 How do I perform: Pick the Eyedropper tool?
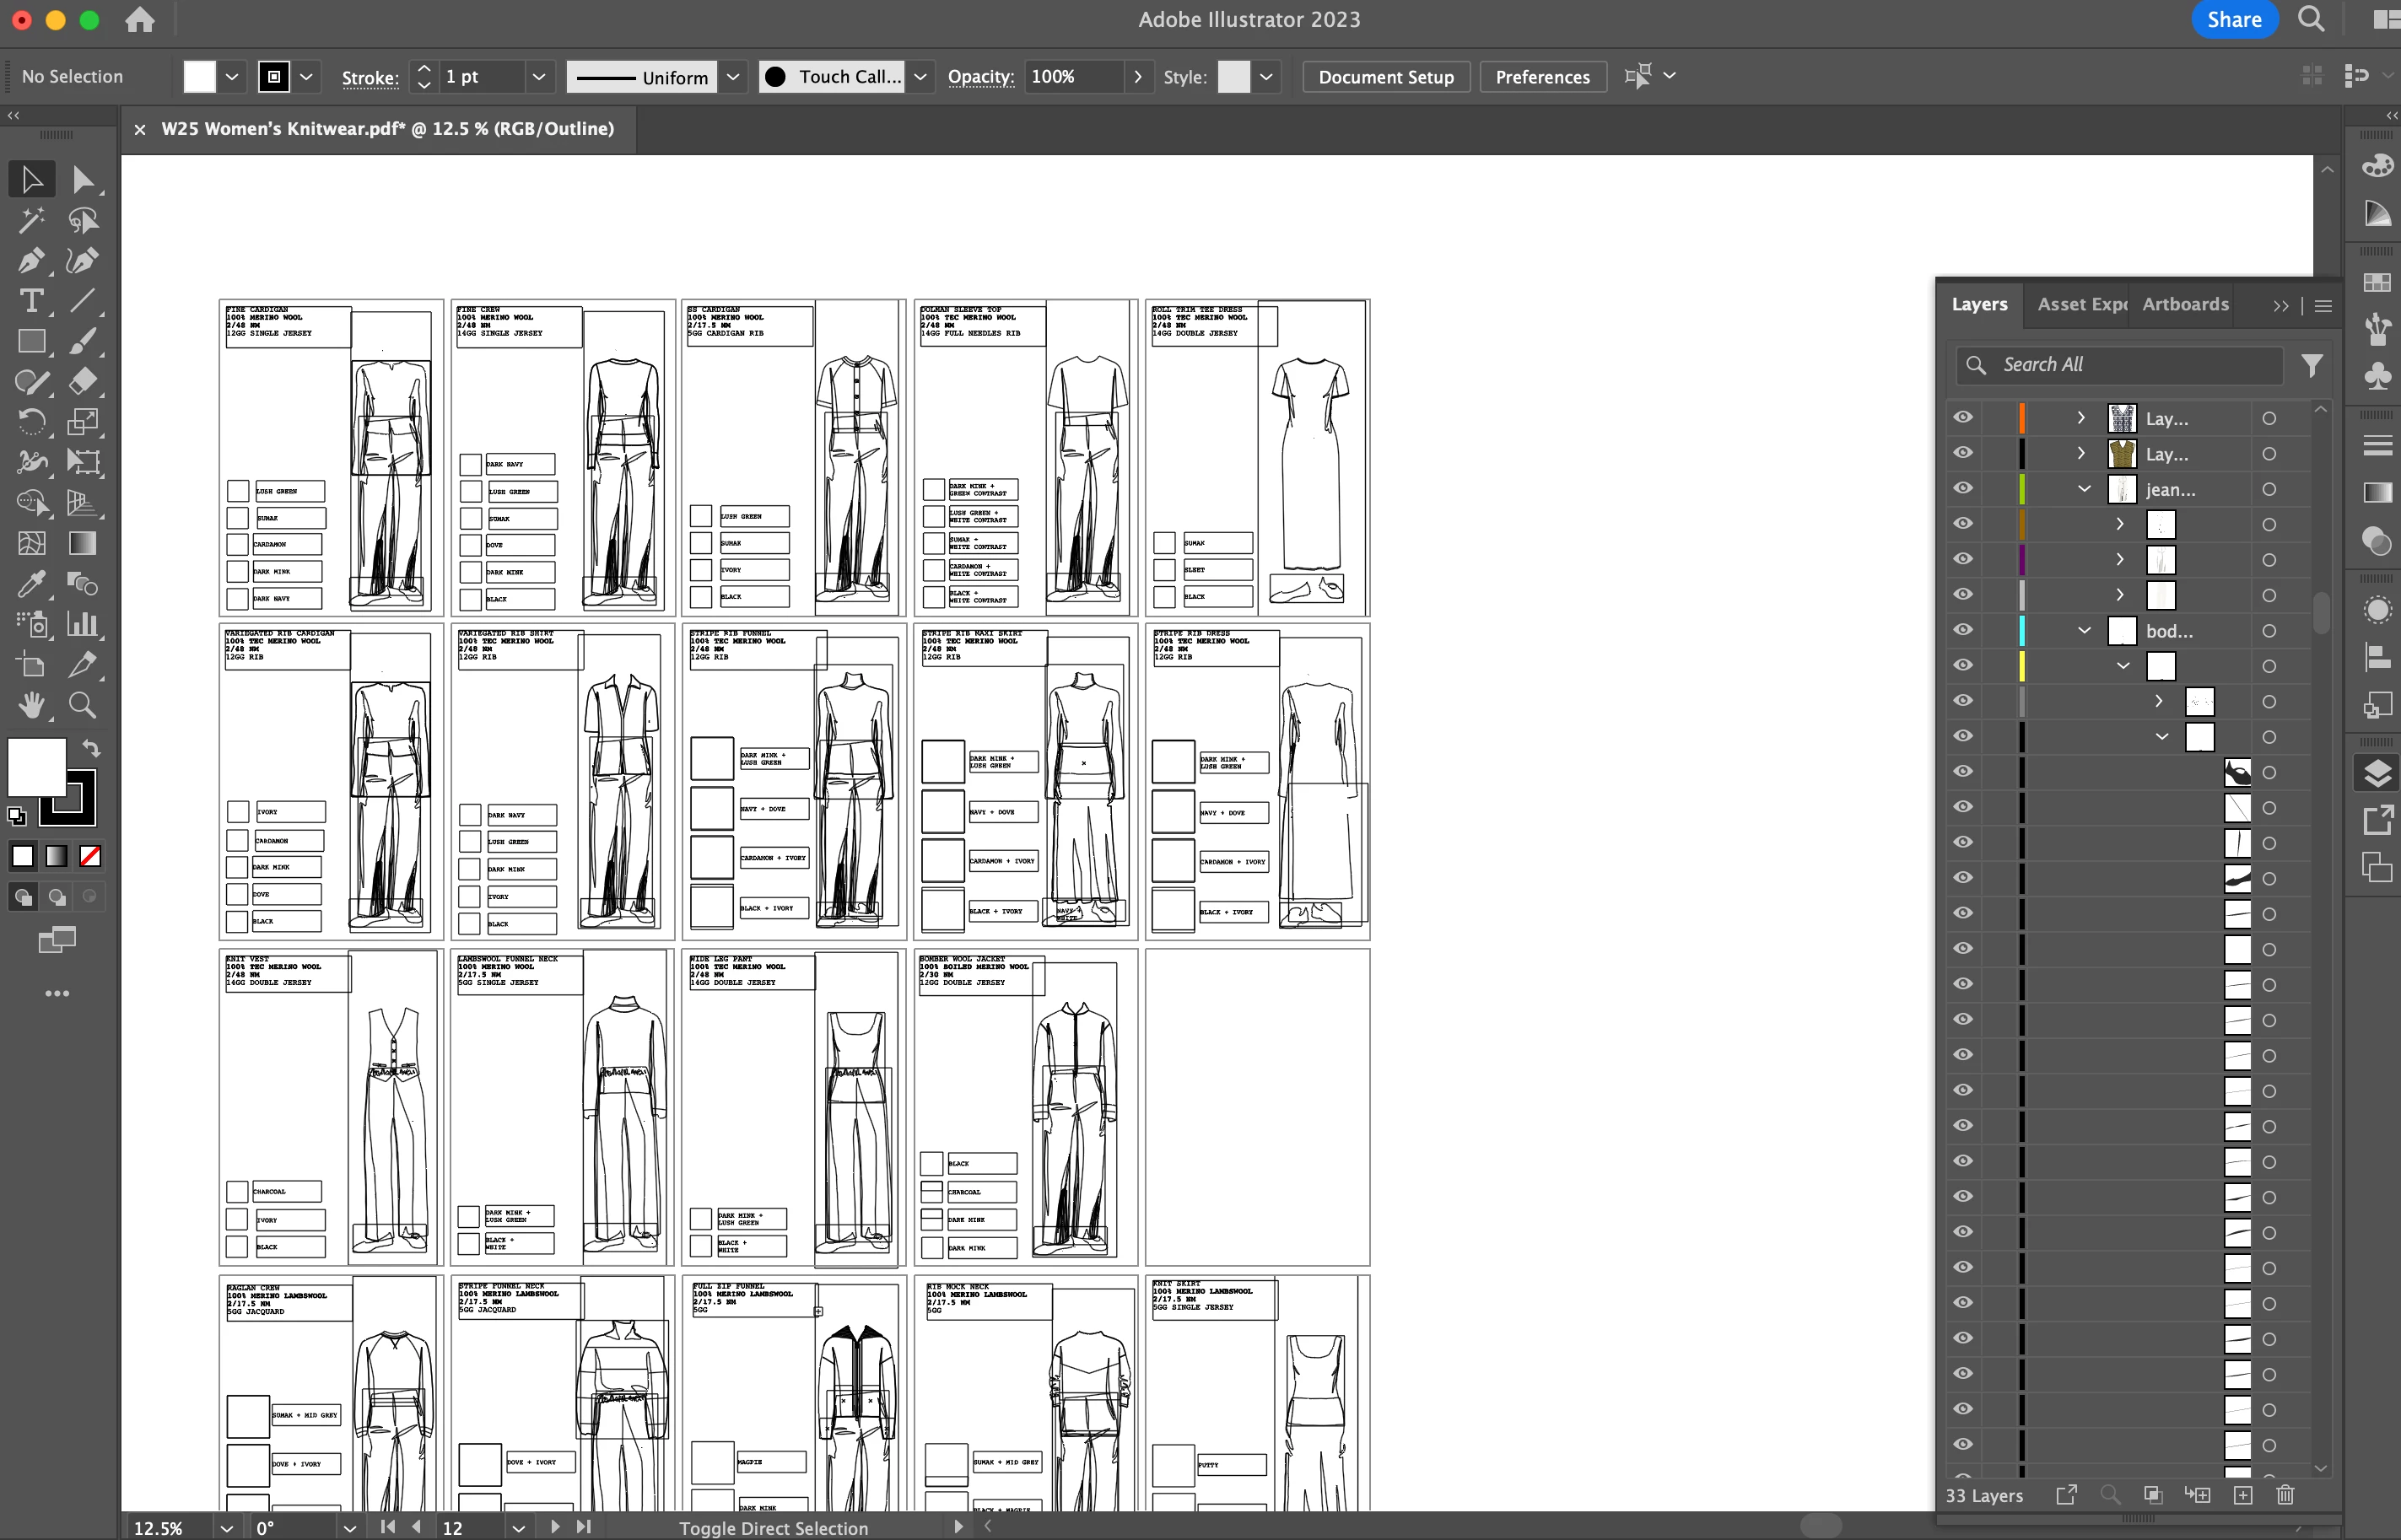[30, 584]
